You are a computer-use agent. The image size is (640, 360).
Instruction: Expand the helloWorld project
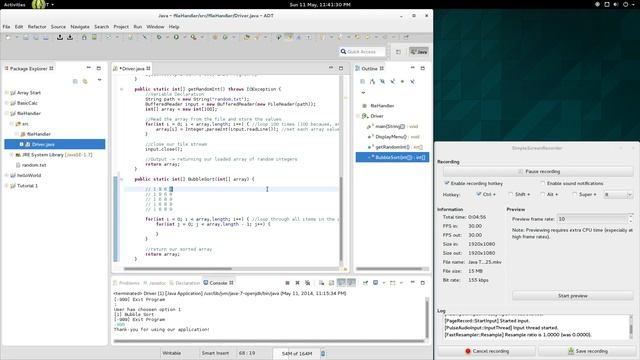tap(7, 175)
